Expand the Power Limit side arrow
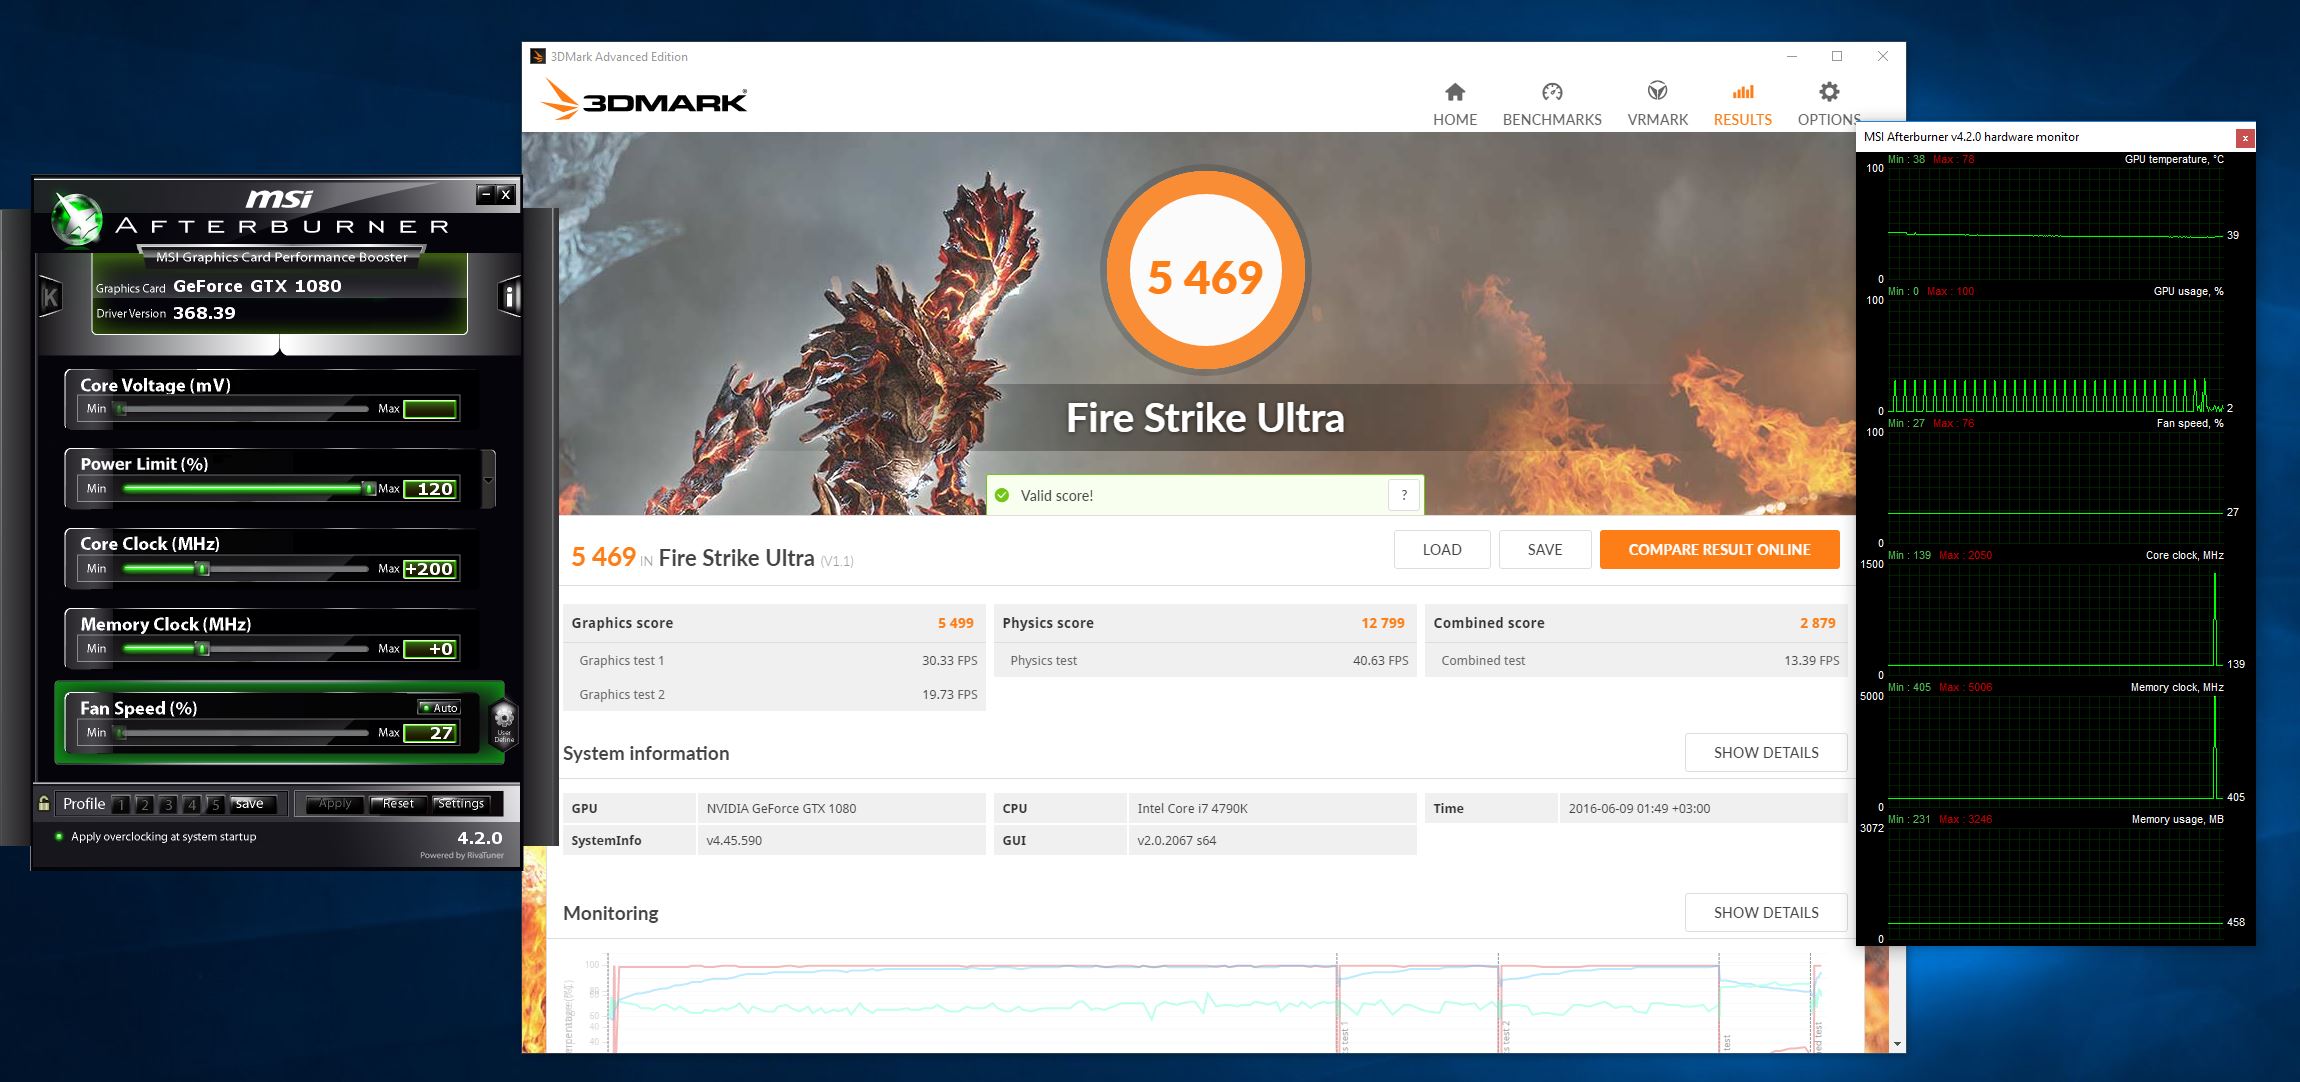The width and height of the screenshot is (2300, 1082). [x=488, y=480]
